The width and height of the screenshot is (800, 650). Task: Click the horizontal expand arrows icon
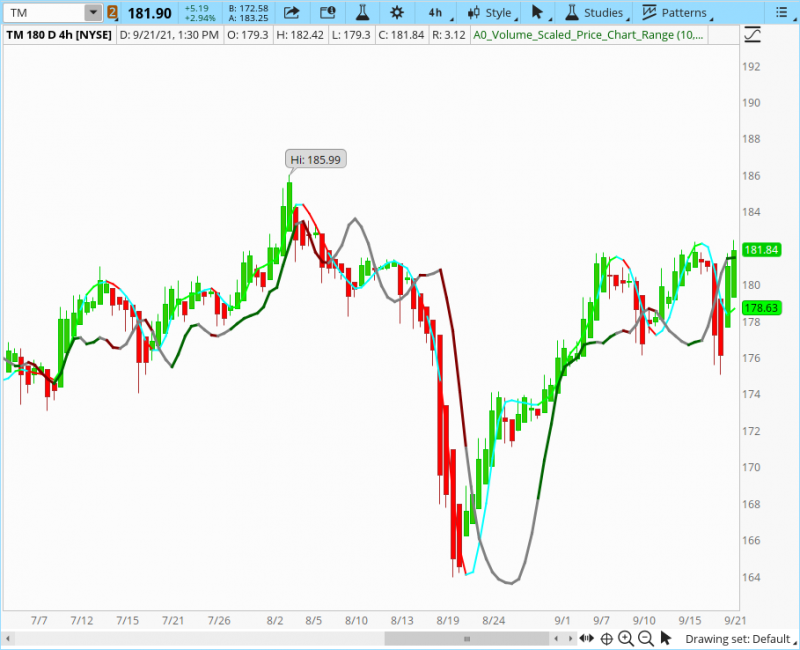tap(587, 638)
